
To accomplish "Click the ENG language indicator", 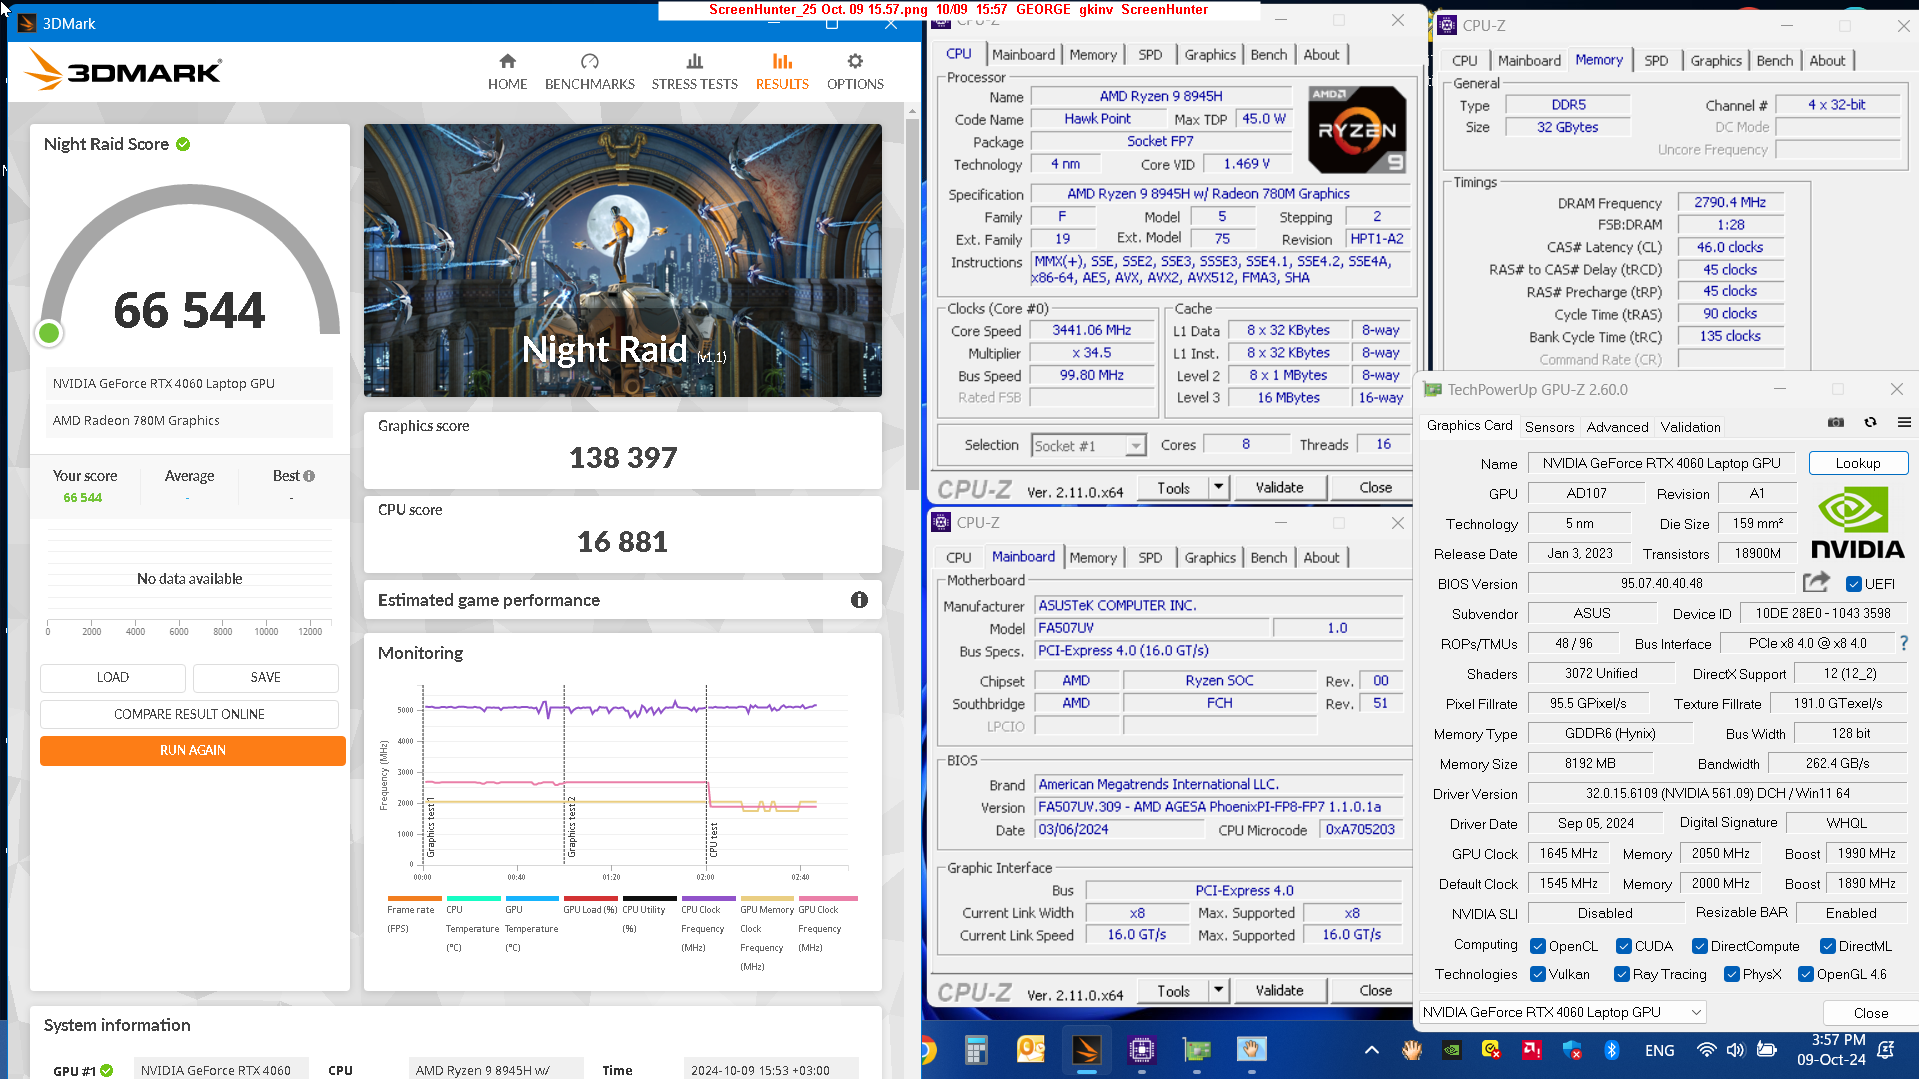I will [1659, 1050].
